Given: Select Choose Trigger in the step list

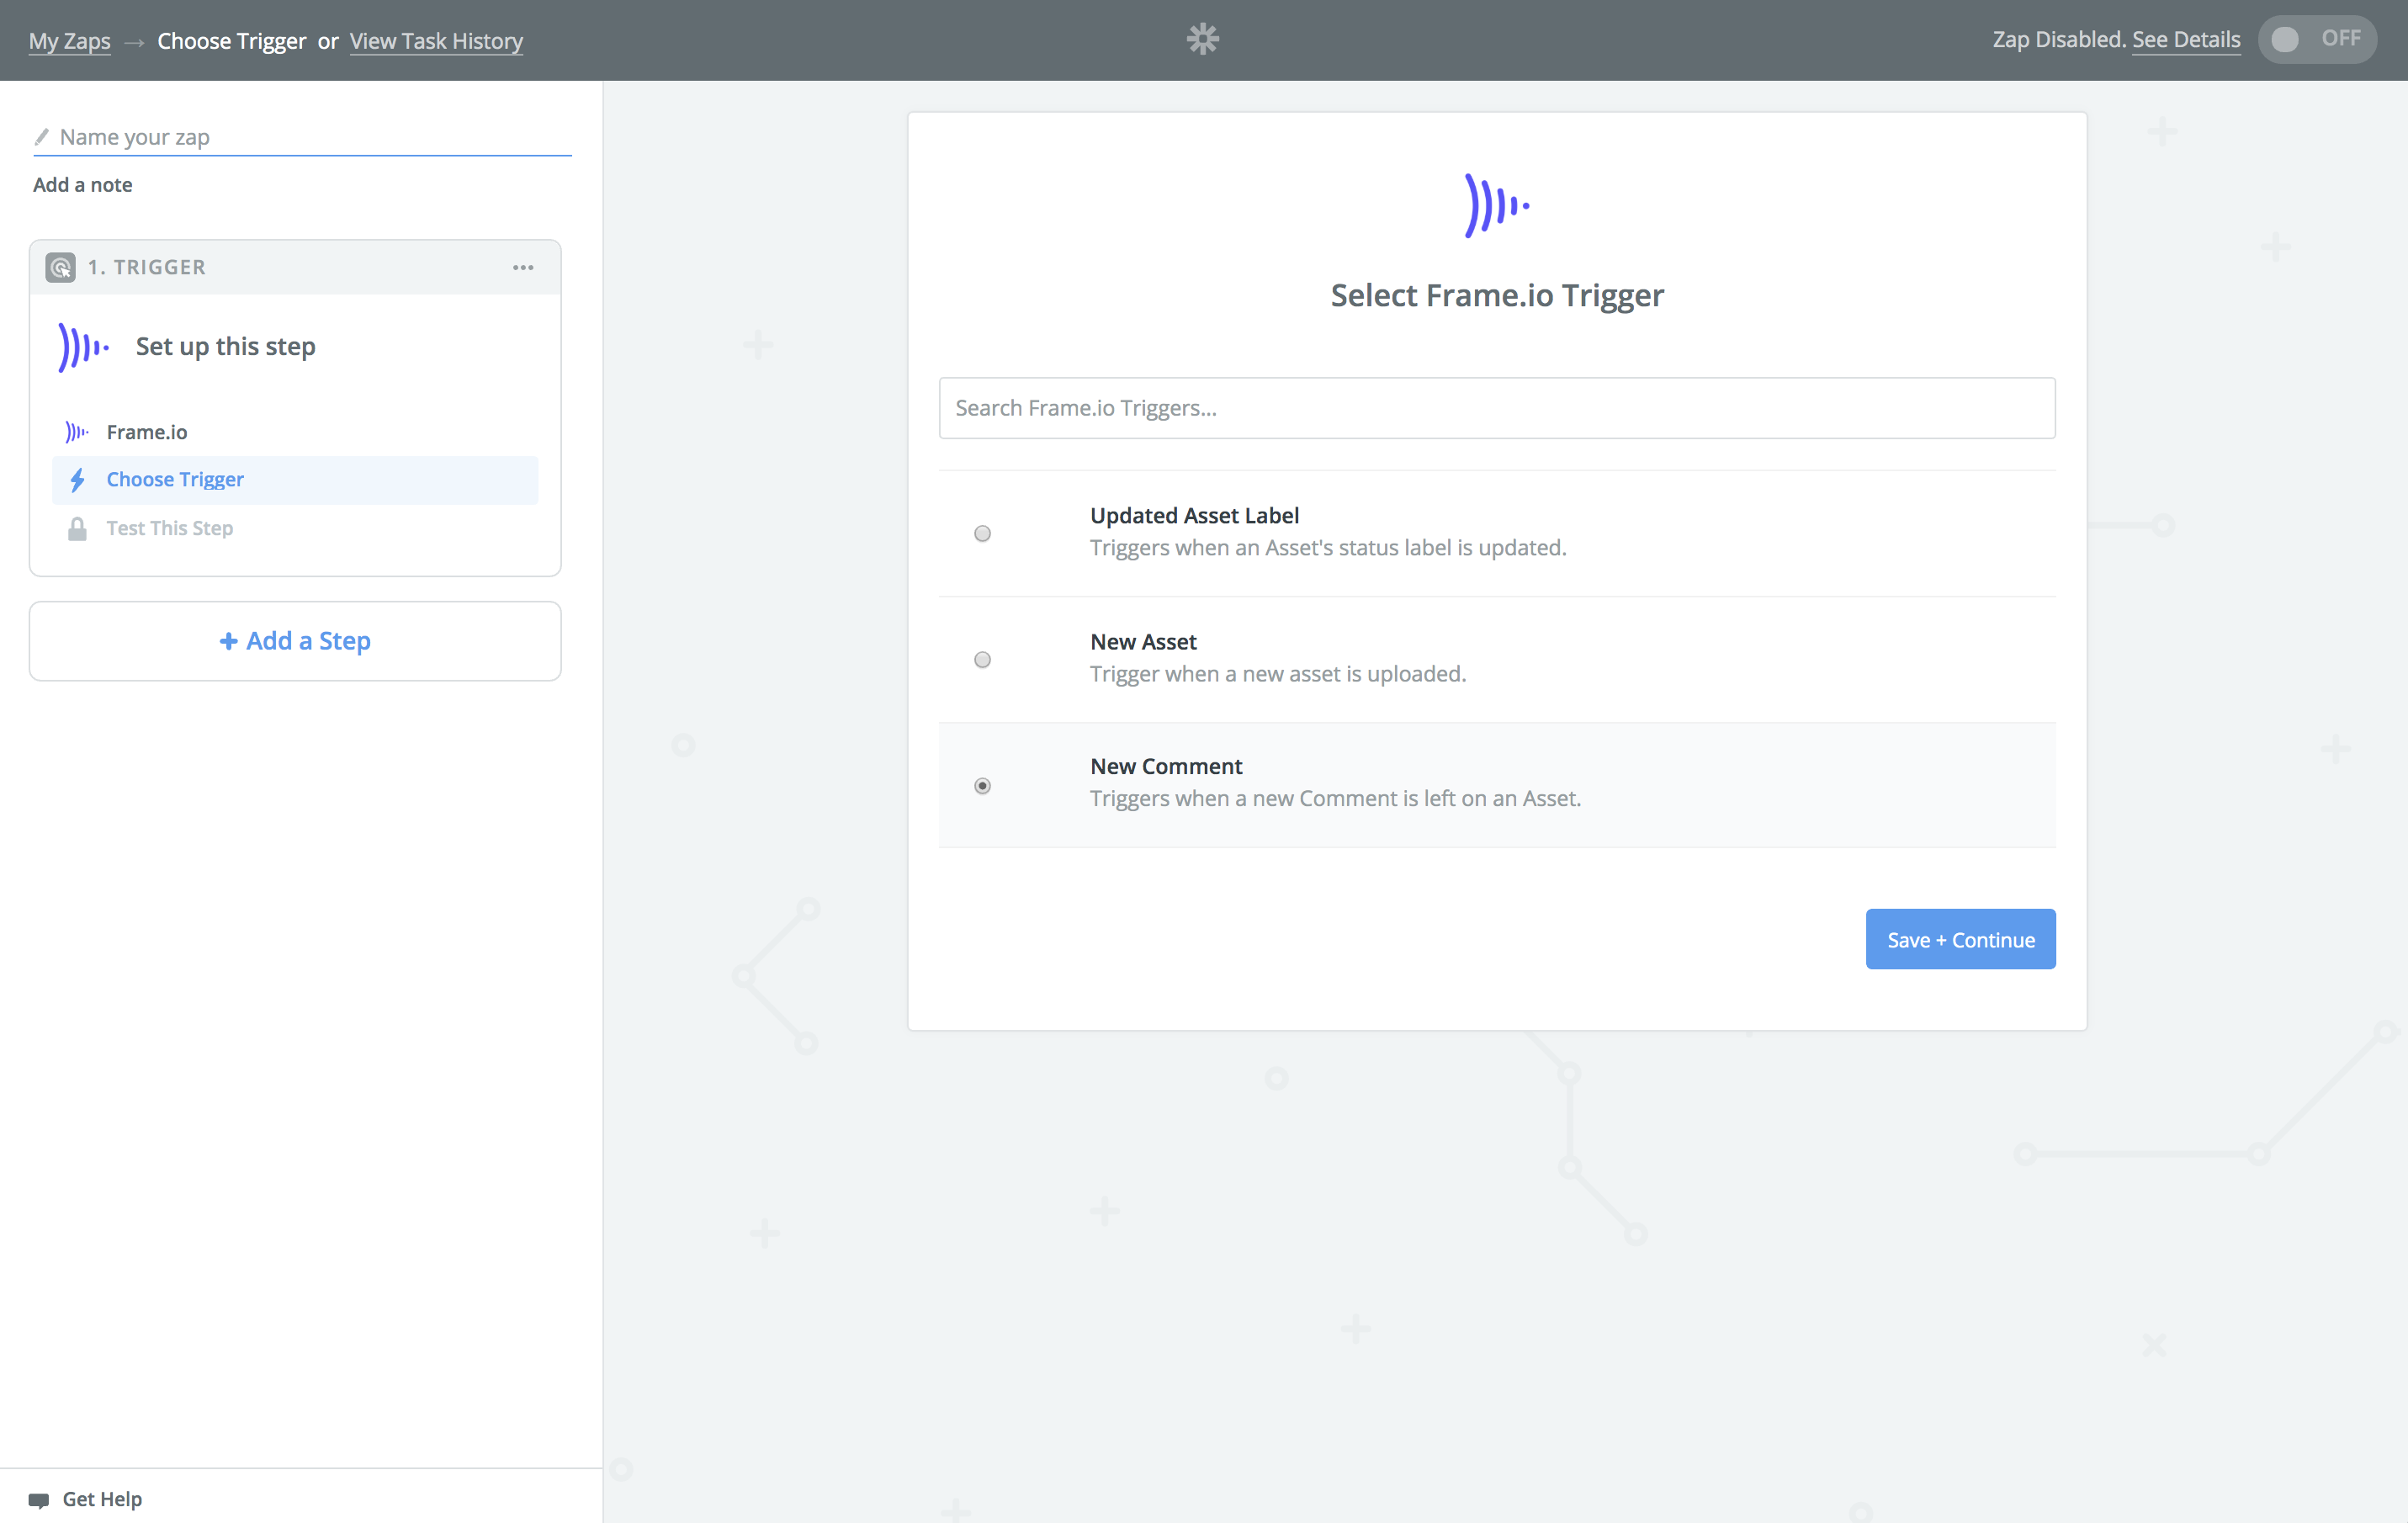Looking at the screenshot, I should [x=175, y=480].
